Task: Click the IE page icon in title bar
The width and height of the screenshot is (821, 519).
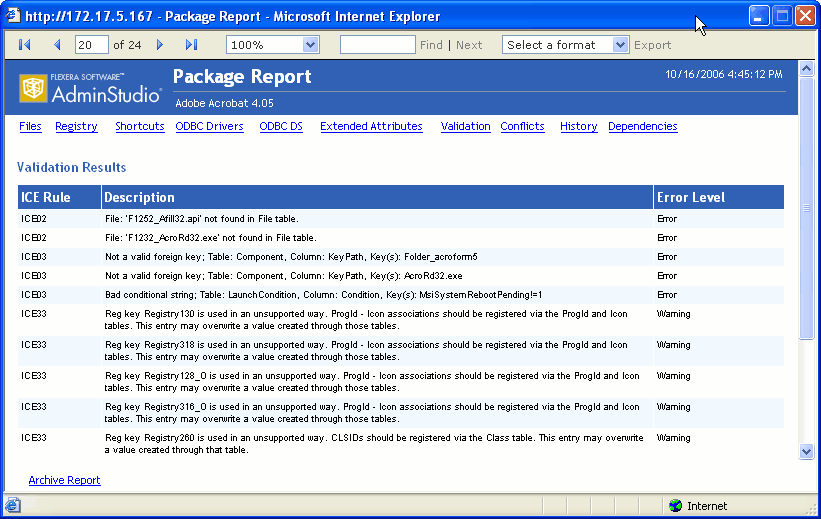Action: [x=14, y=16]
